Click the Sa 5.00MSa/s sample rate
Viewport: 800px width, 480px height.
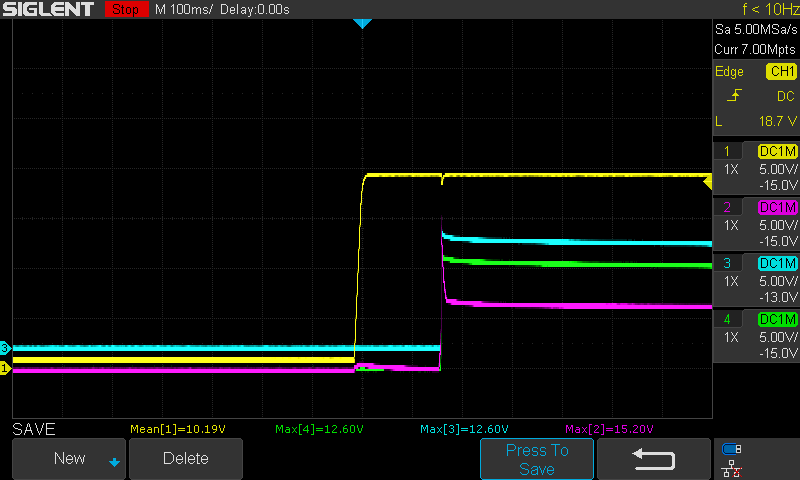756,29
